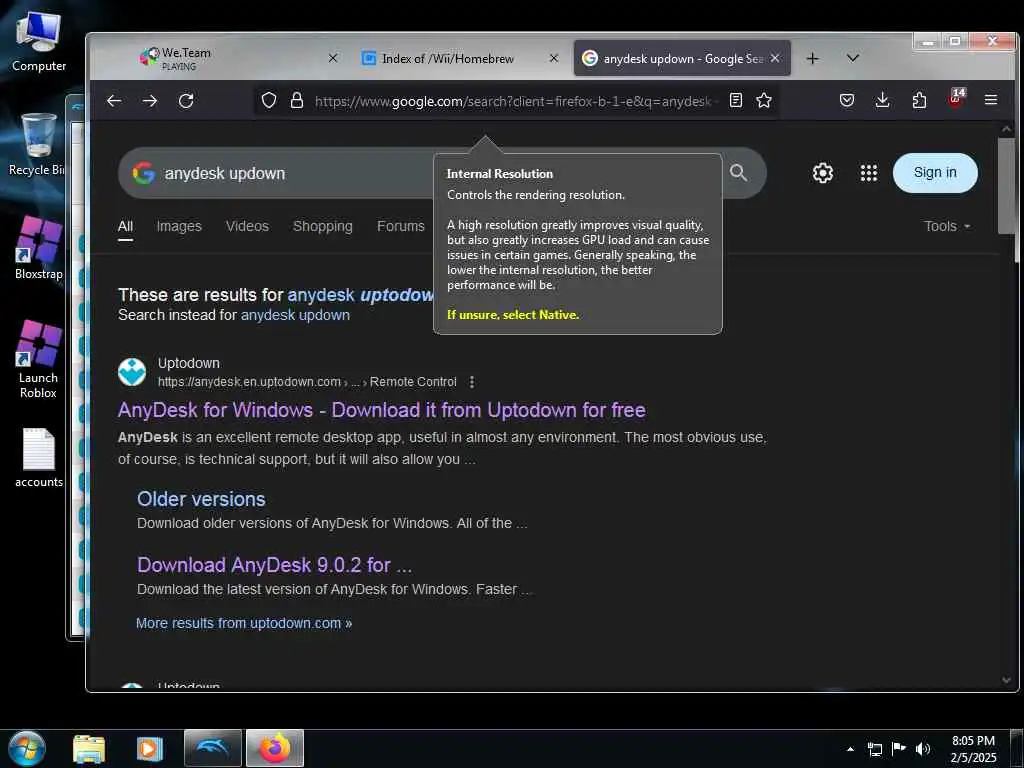Open the tracking protection shield icon

click(x=269, y=101)
